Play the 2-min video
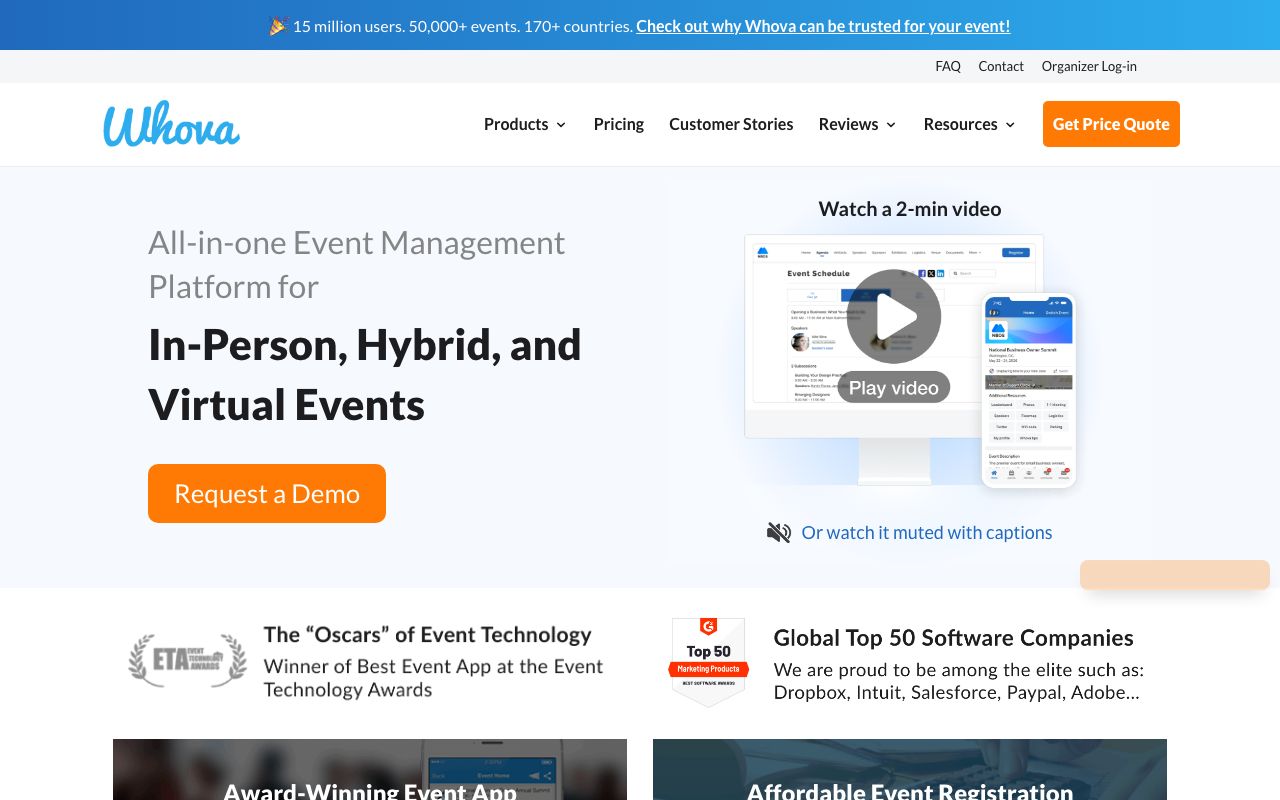The image size is (1280, 800). (893, 316)
